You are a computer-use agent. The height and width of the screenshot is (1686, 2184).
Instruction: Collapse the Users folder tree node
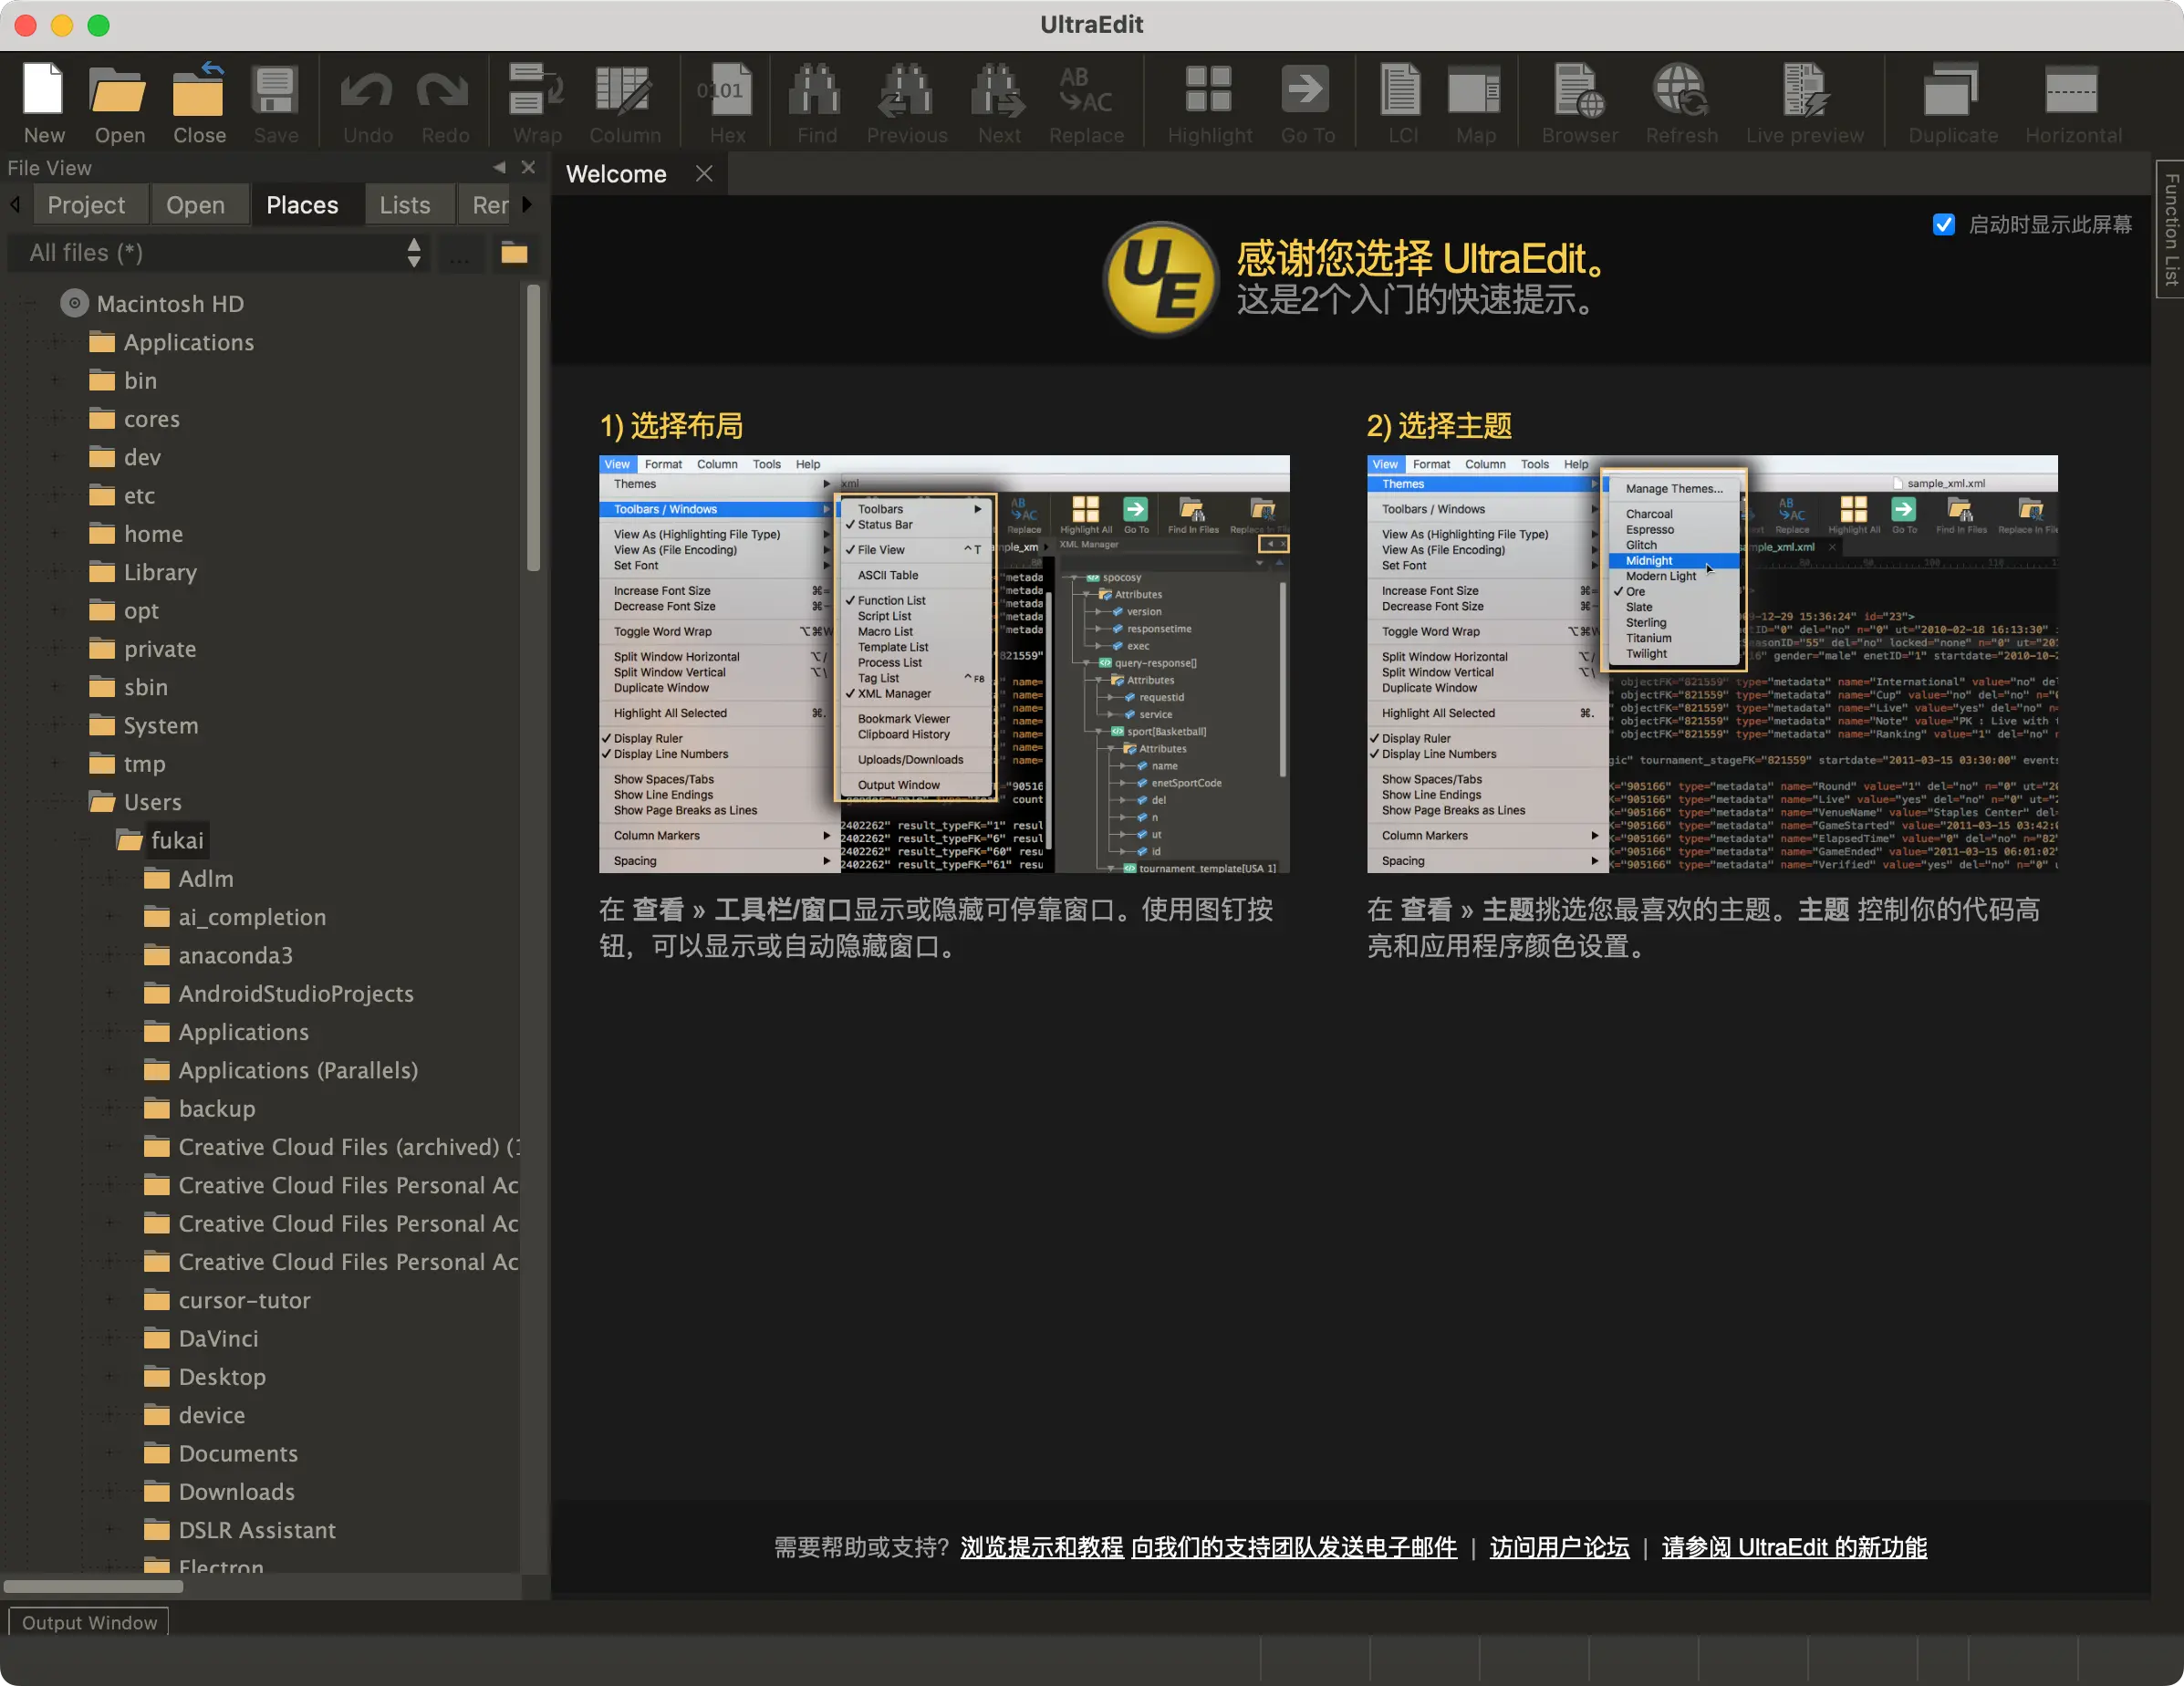[56, 802]
